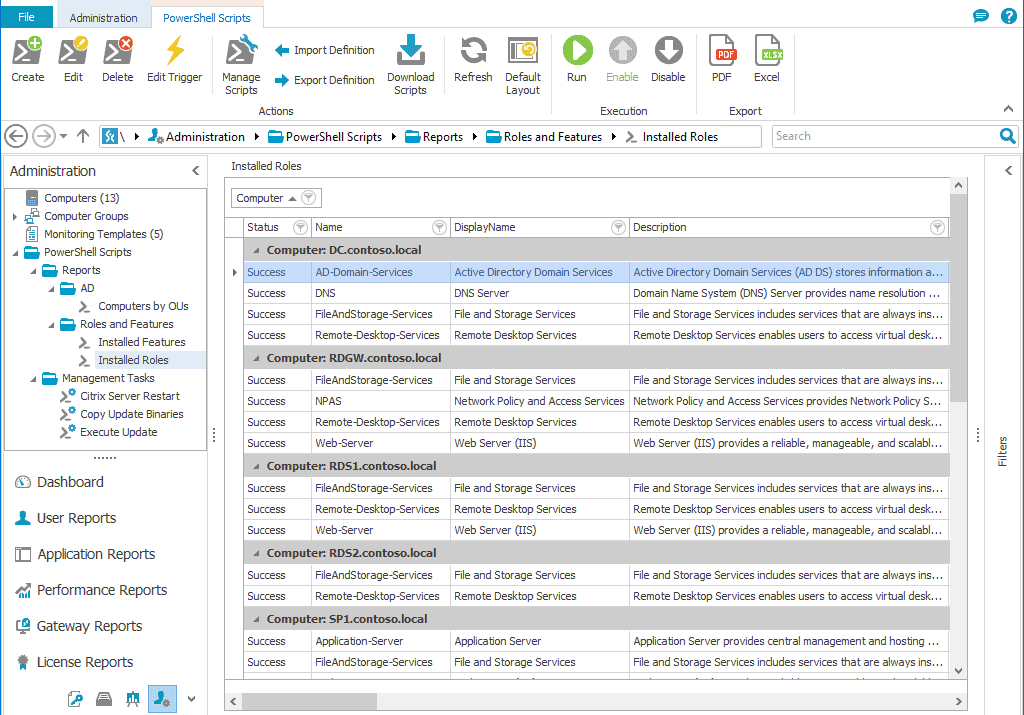Go forward using navigation arrow

[44, 136]
